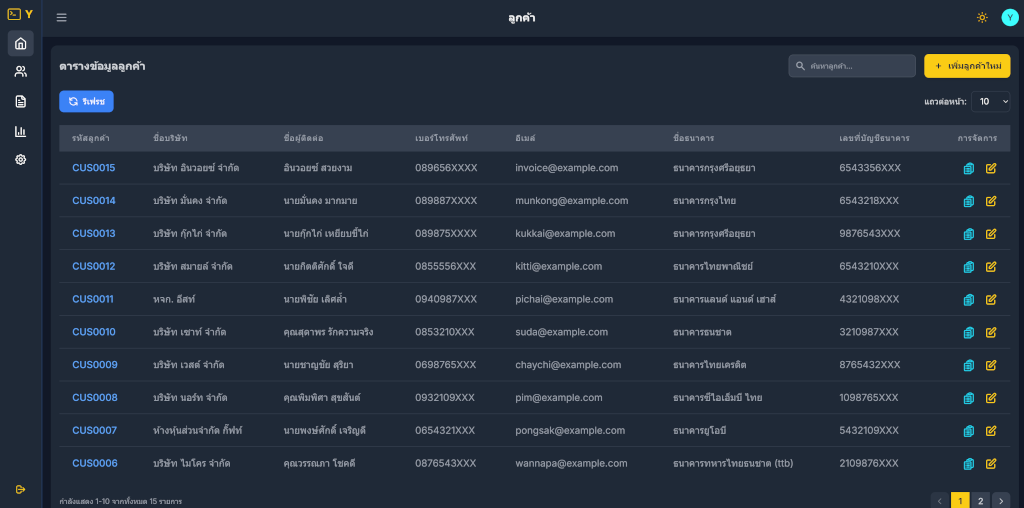Open the settings gear in sidebar

[20, 160]
